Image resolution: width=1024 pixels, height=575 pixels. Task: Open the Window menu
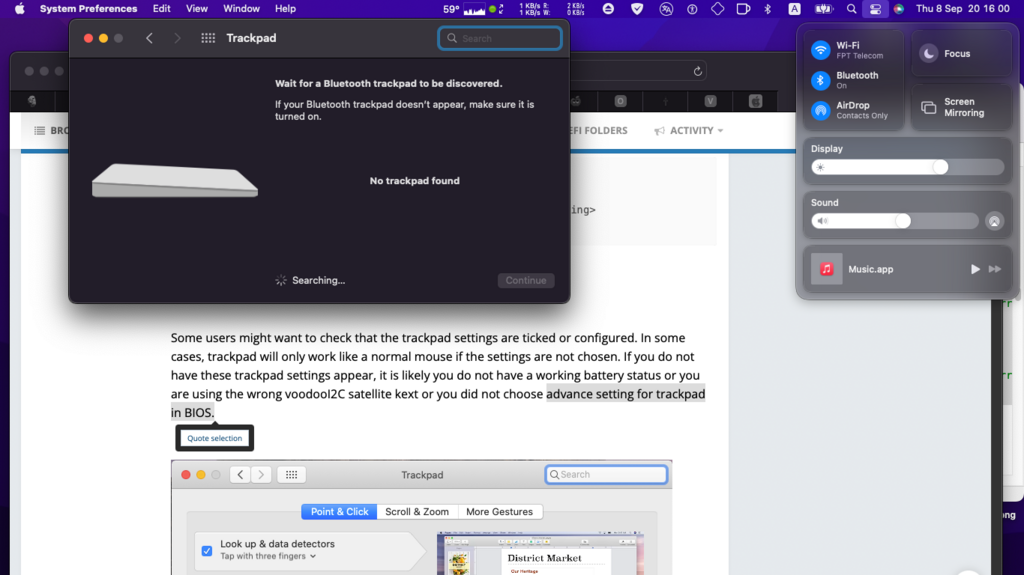point(241,9)
